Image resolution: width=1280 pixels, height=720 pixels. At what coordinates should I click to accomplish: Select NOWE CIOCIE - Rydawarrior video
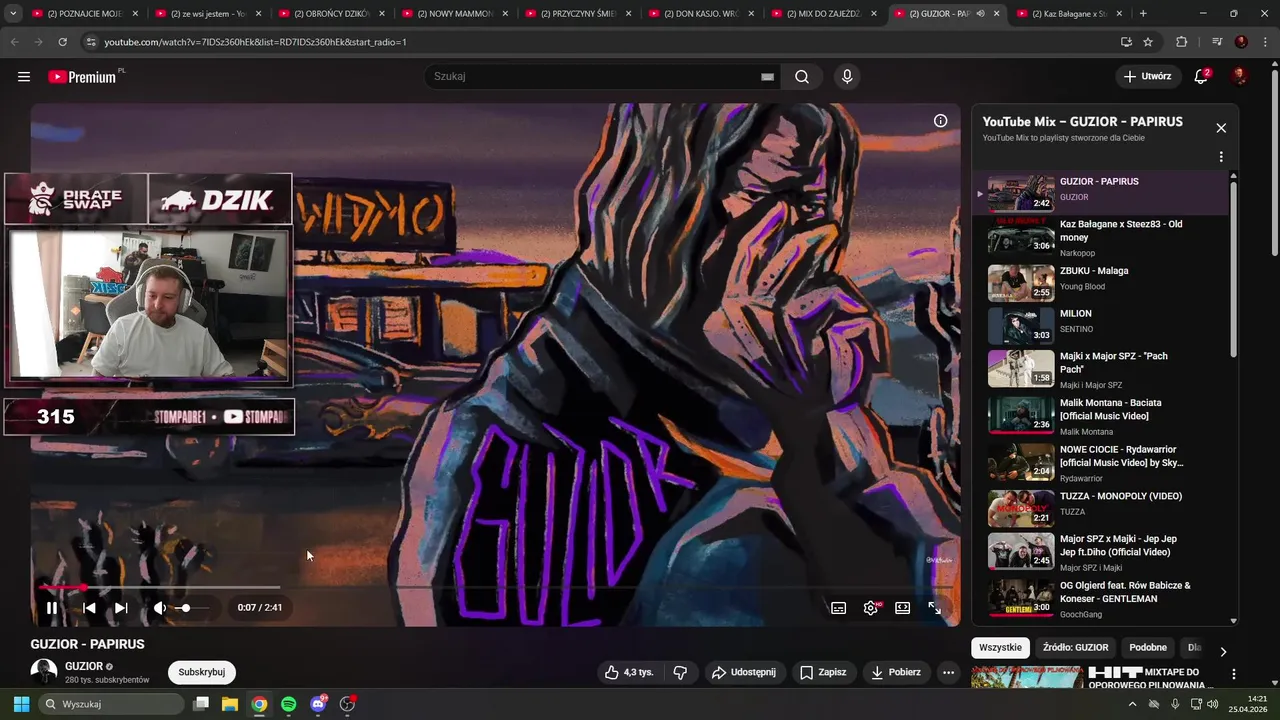point(1100,463)
